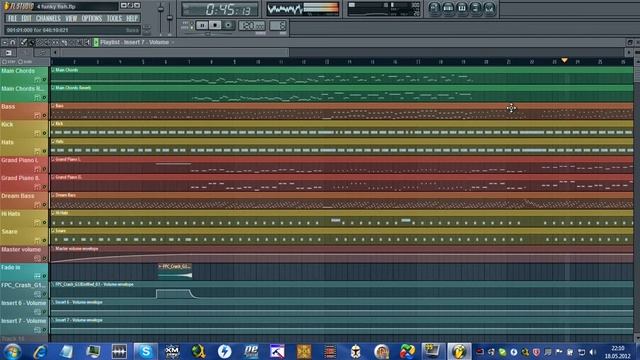Click the playlist horizontal scrollbar

pos(176,53)
